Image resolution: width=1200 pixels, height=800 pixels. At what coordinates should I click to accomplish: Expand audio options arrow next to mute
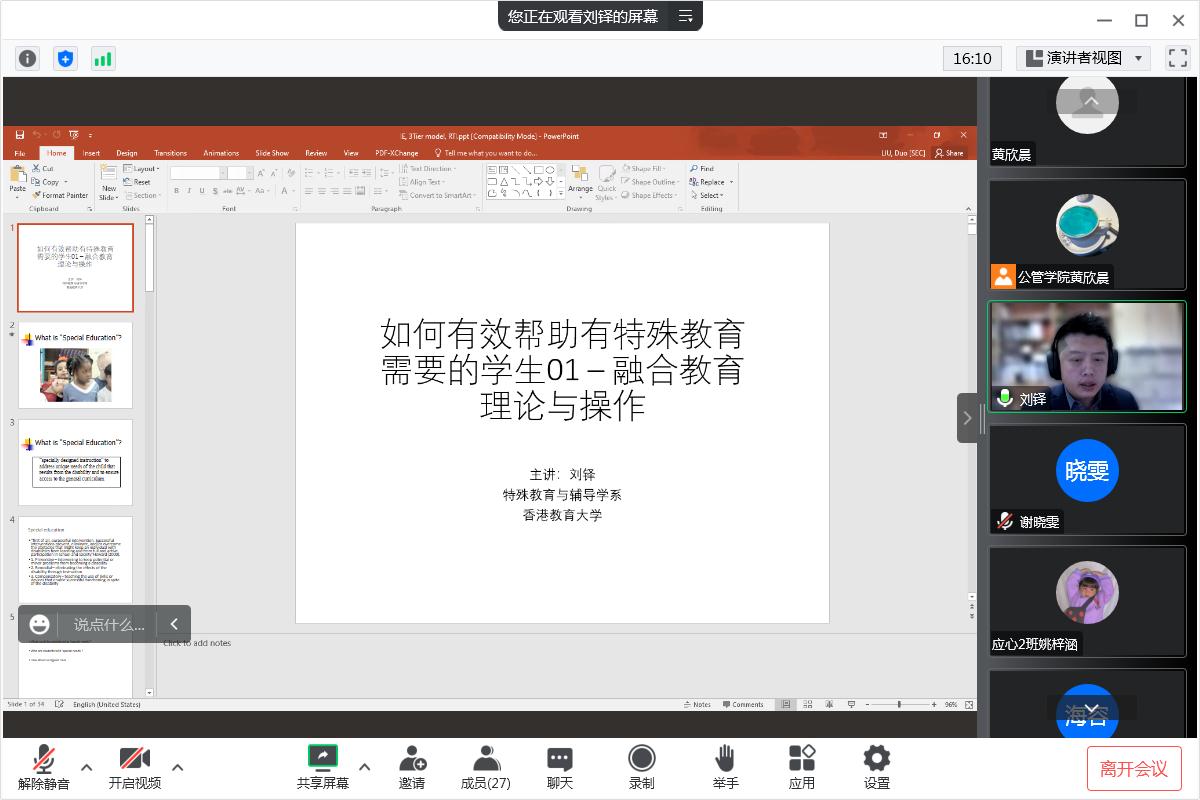click(86, 767)
